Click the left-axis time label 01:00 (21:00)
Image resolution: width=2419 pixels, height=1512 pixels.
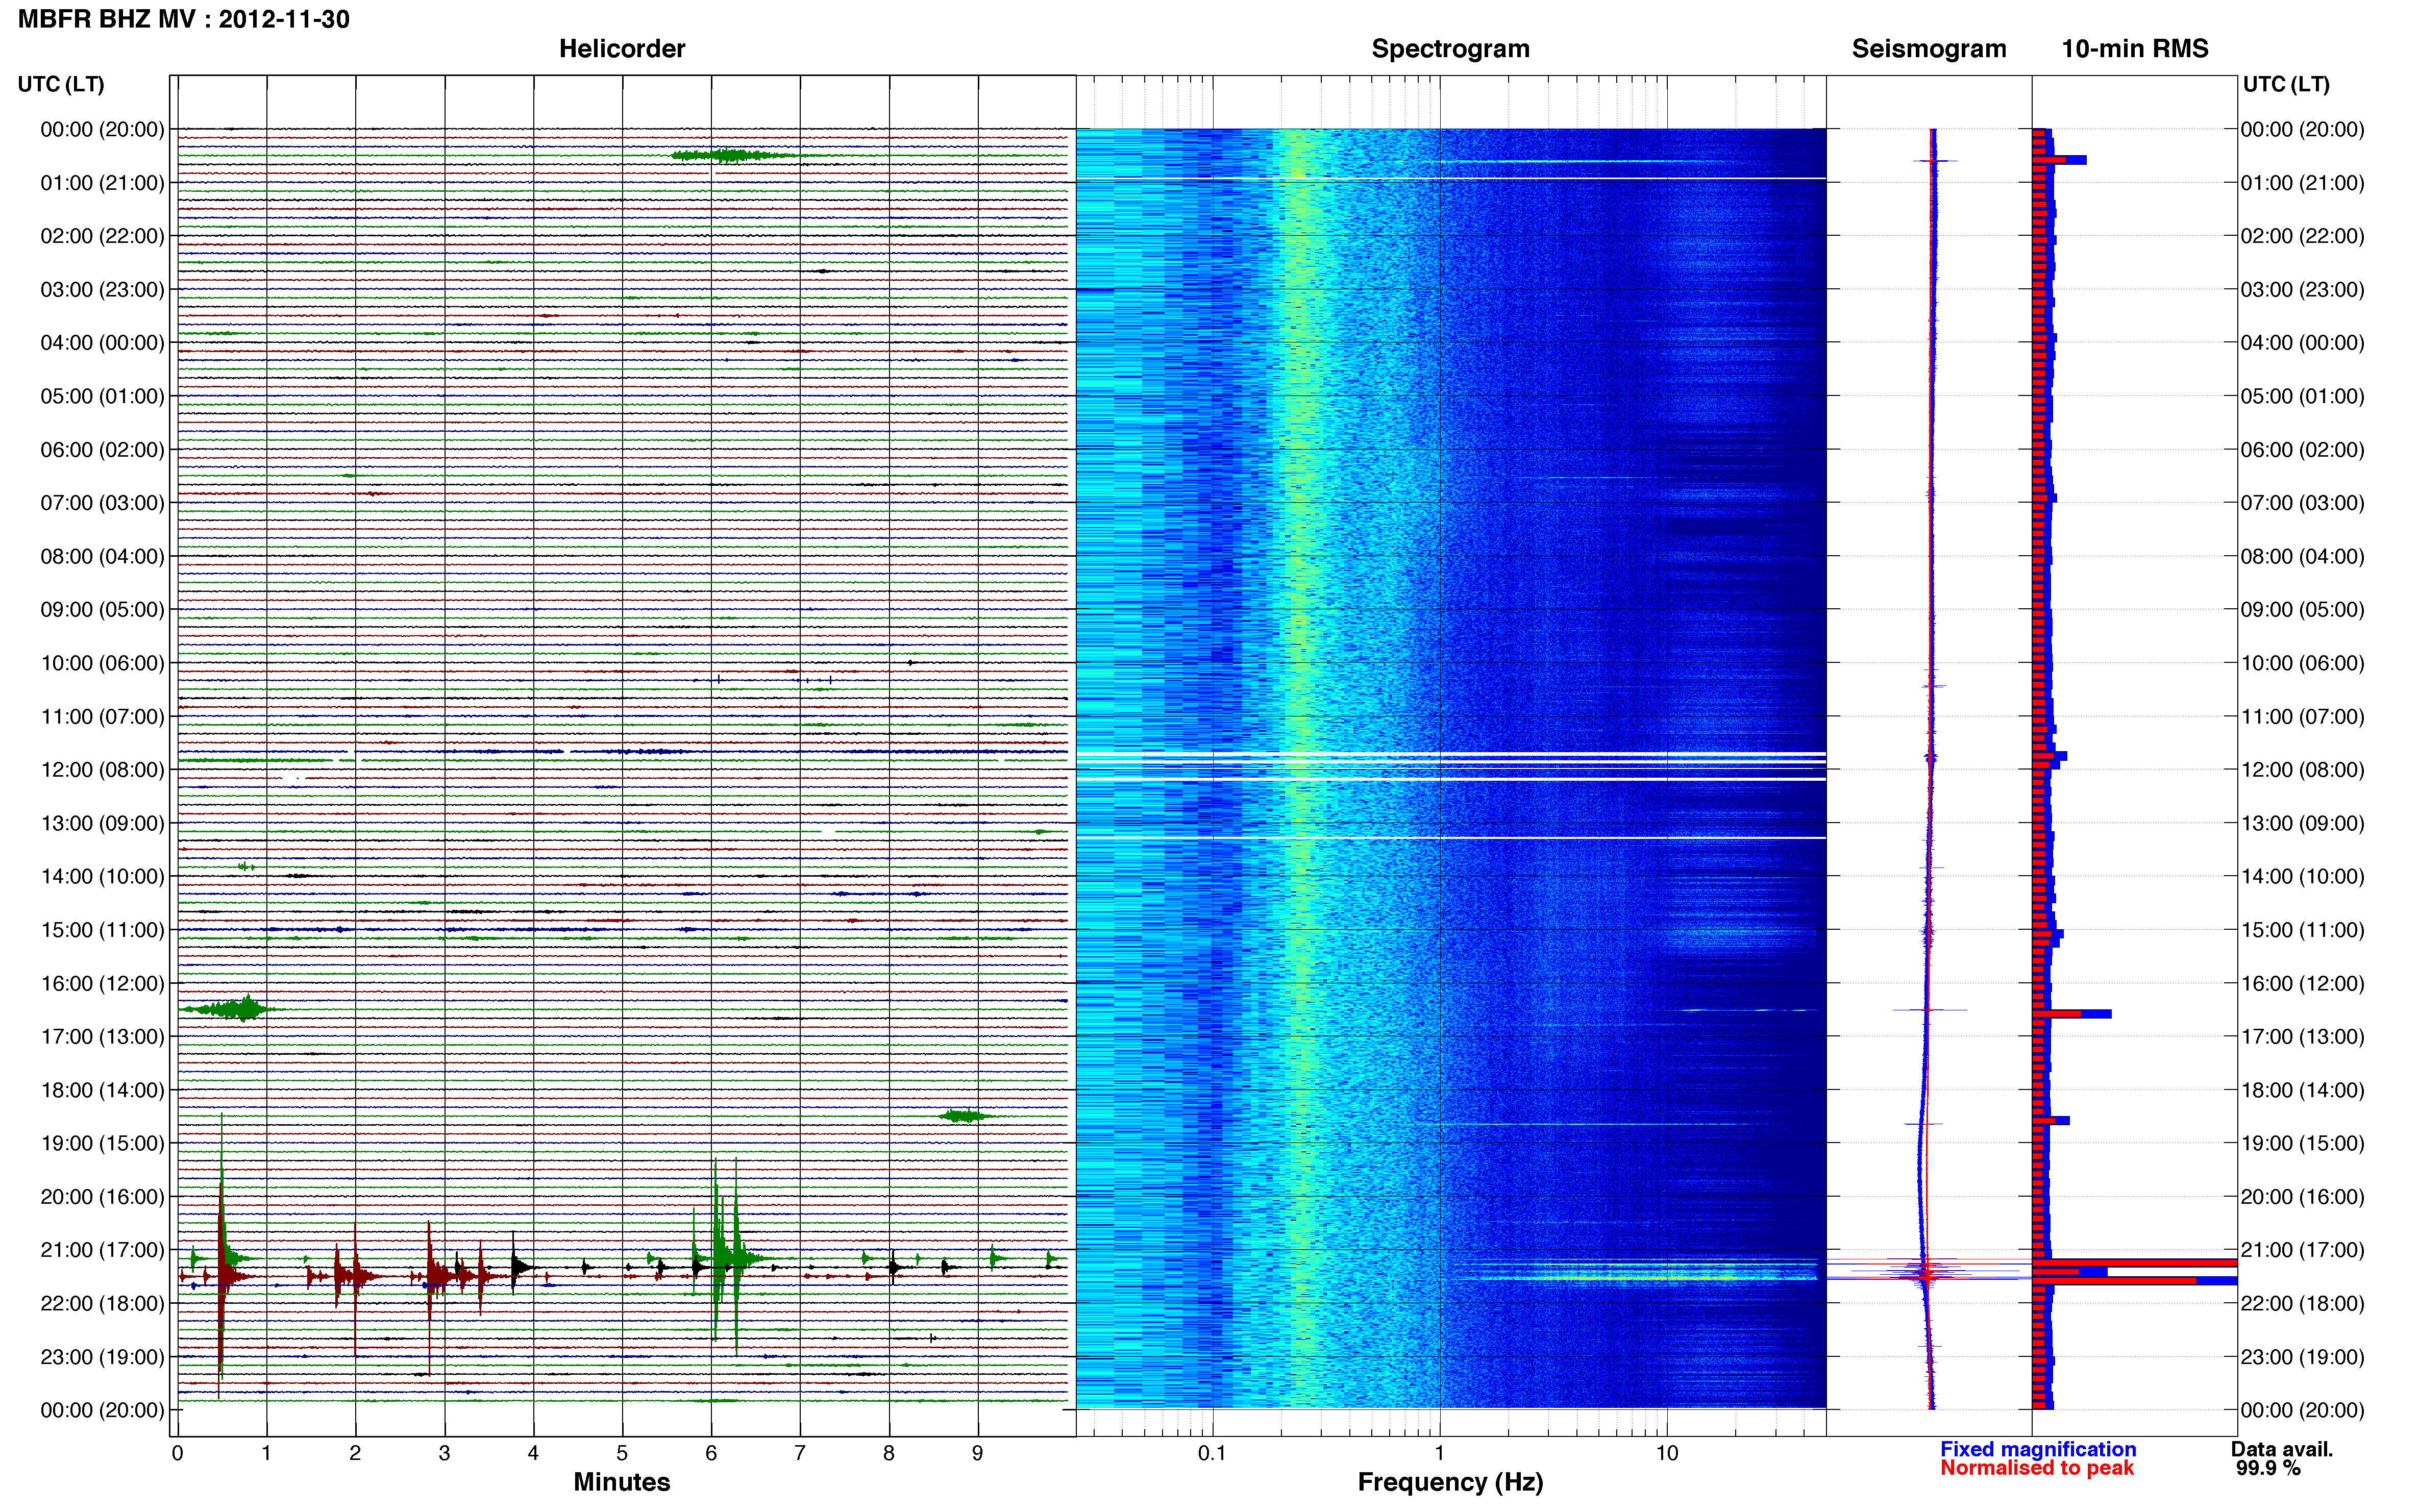coord(102,183)
